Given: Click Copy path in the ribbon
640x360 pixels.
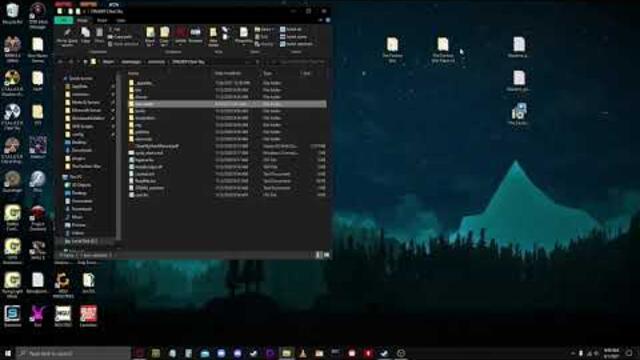Looking at the screenshot, I should 120,37.
